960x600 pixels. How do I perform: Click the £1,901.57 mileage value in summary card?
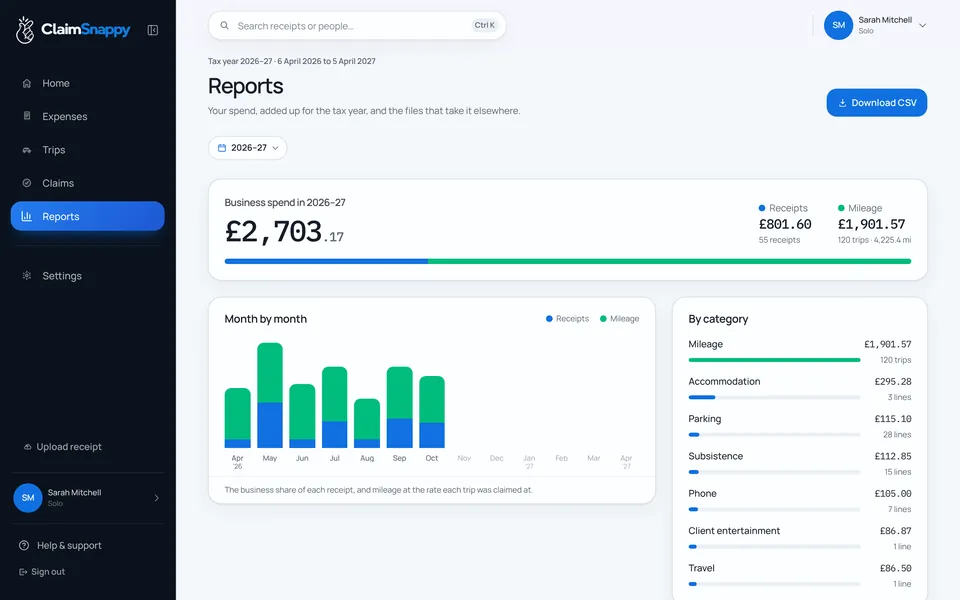871,224
